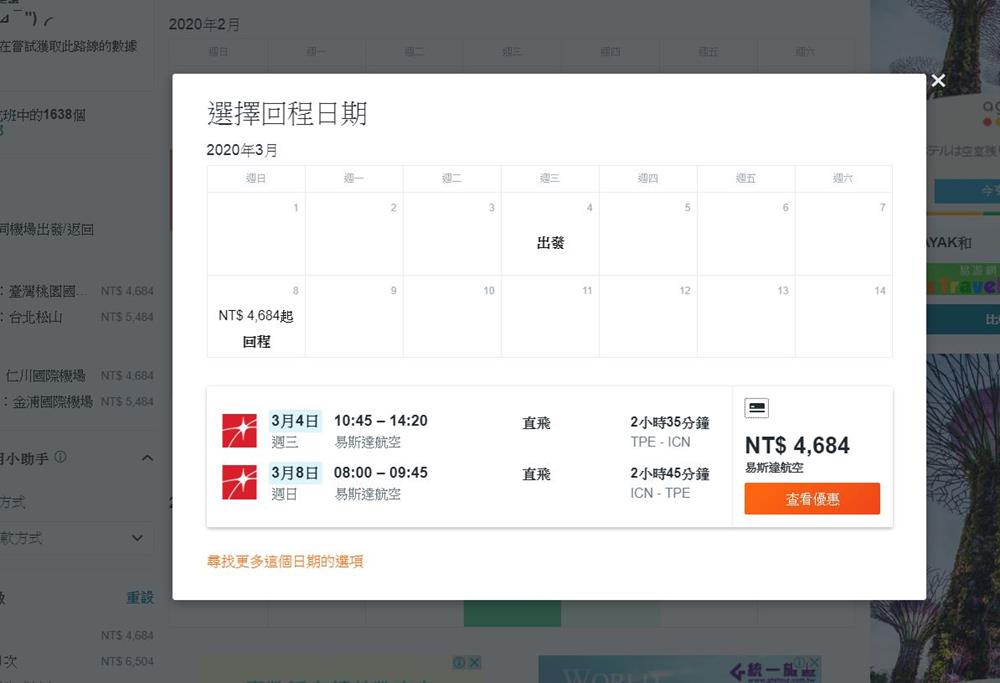Open 尋找更多這個日期的選項 link

pyautogui.click(x=285, y=561)
